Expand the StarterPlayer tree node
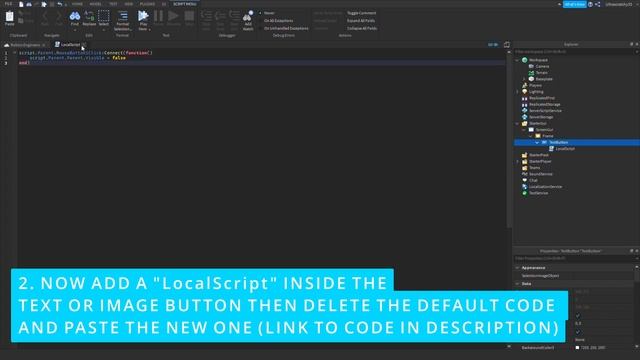The image size is (640, 360). 518,162
